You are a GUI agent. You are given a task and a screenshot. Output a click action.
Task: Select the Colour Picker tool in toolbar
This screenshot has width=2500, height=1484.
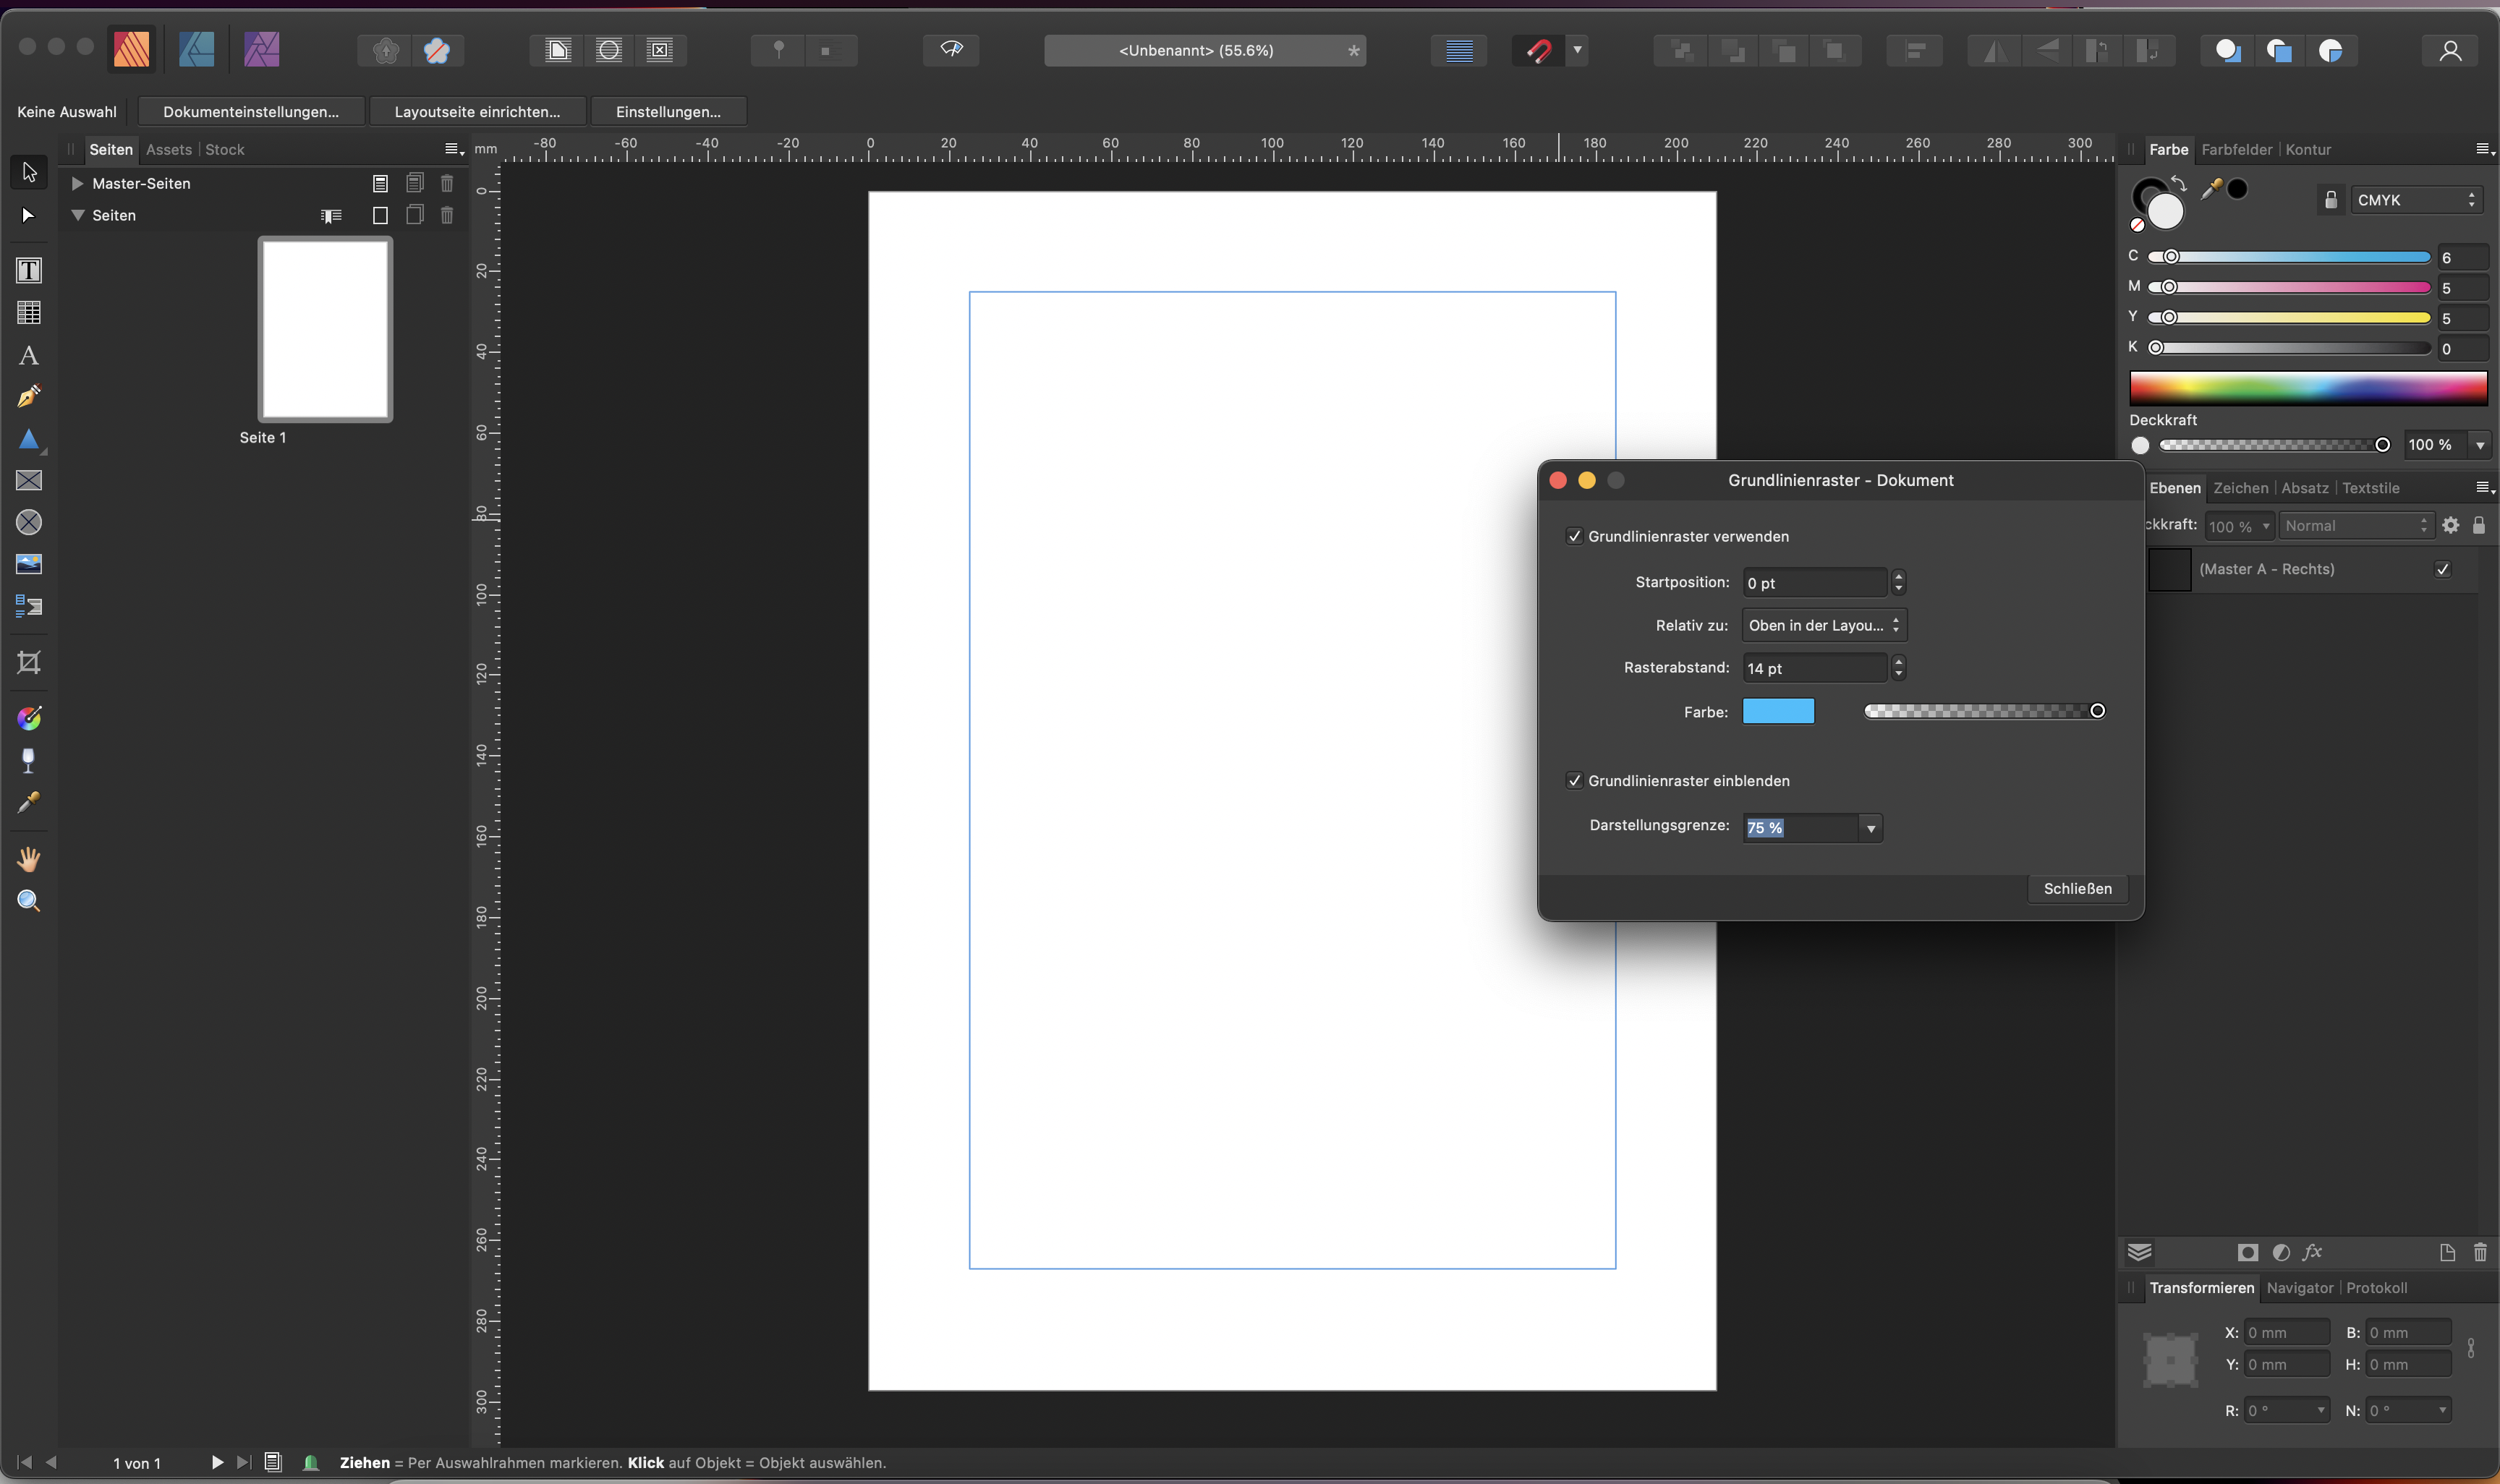tap(29, 803)
